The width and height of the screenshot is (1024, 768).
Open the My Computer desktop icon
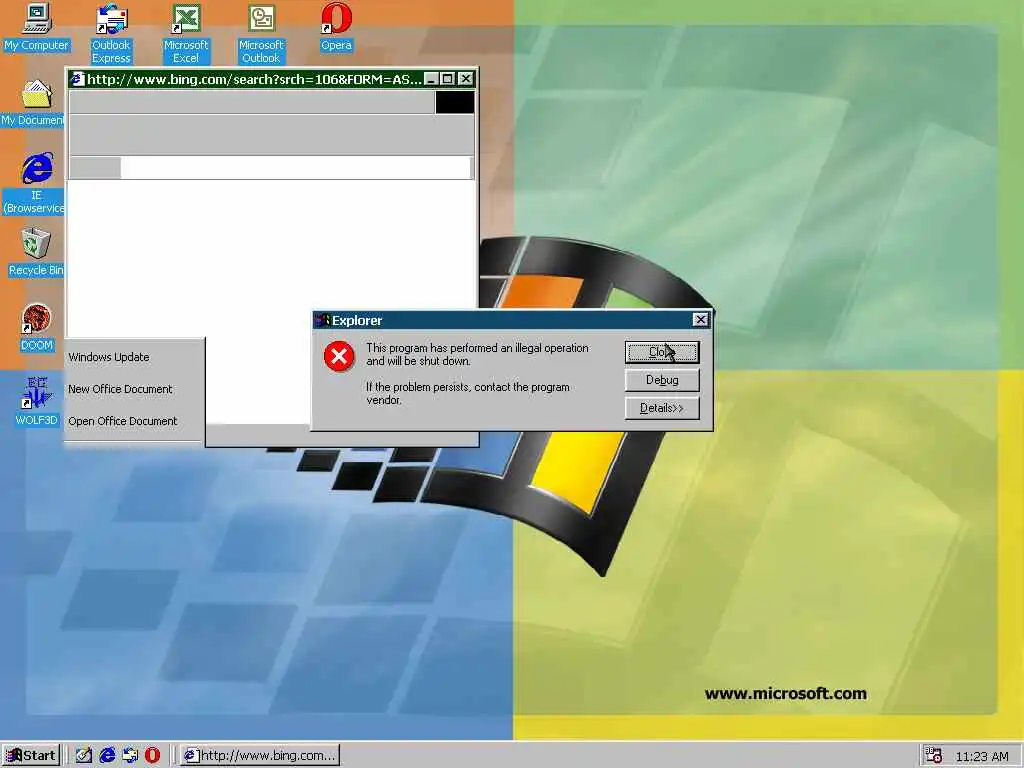(37, 27)
